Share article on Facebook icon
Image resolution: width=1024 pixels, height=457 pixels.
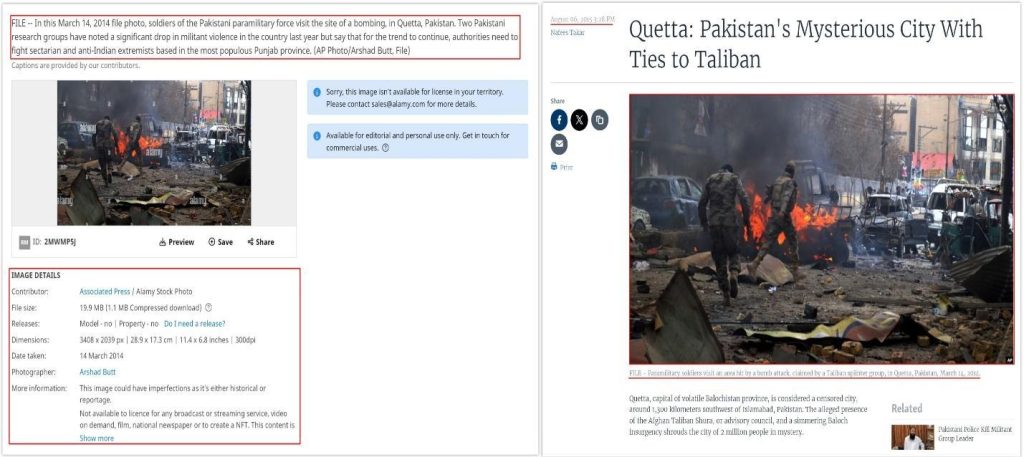(x=559, y=119)
